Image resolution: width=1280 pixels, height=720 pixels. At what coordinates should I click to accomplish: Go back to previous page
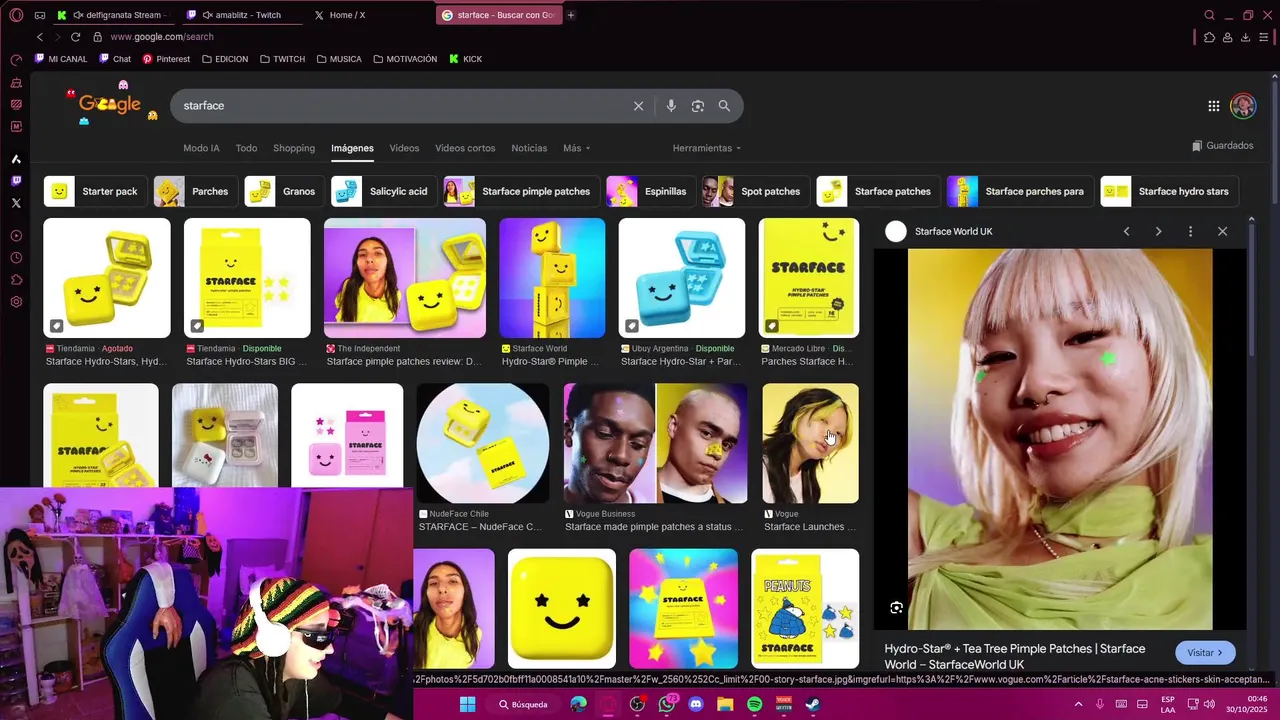(40, 37)
